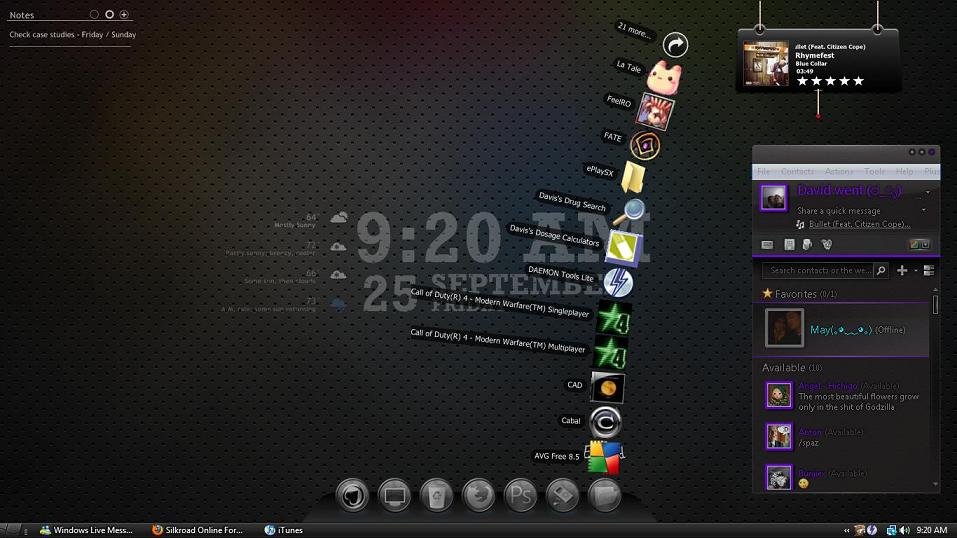Screen dimensions: 957x538
Task: Set the fifth star in song rating
Action: click(x=858, y=81)
